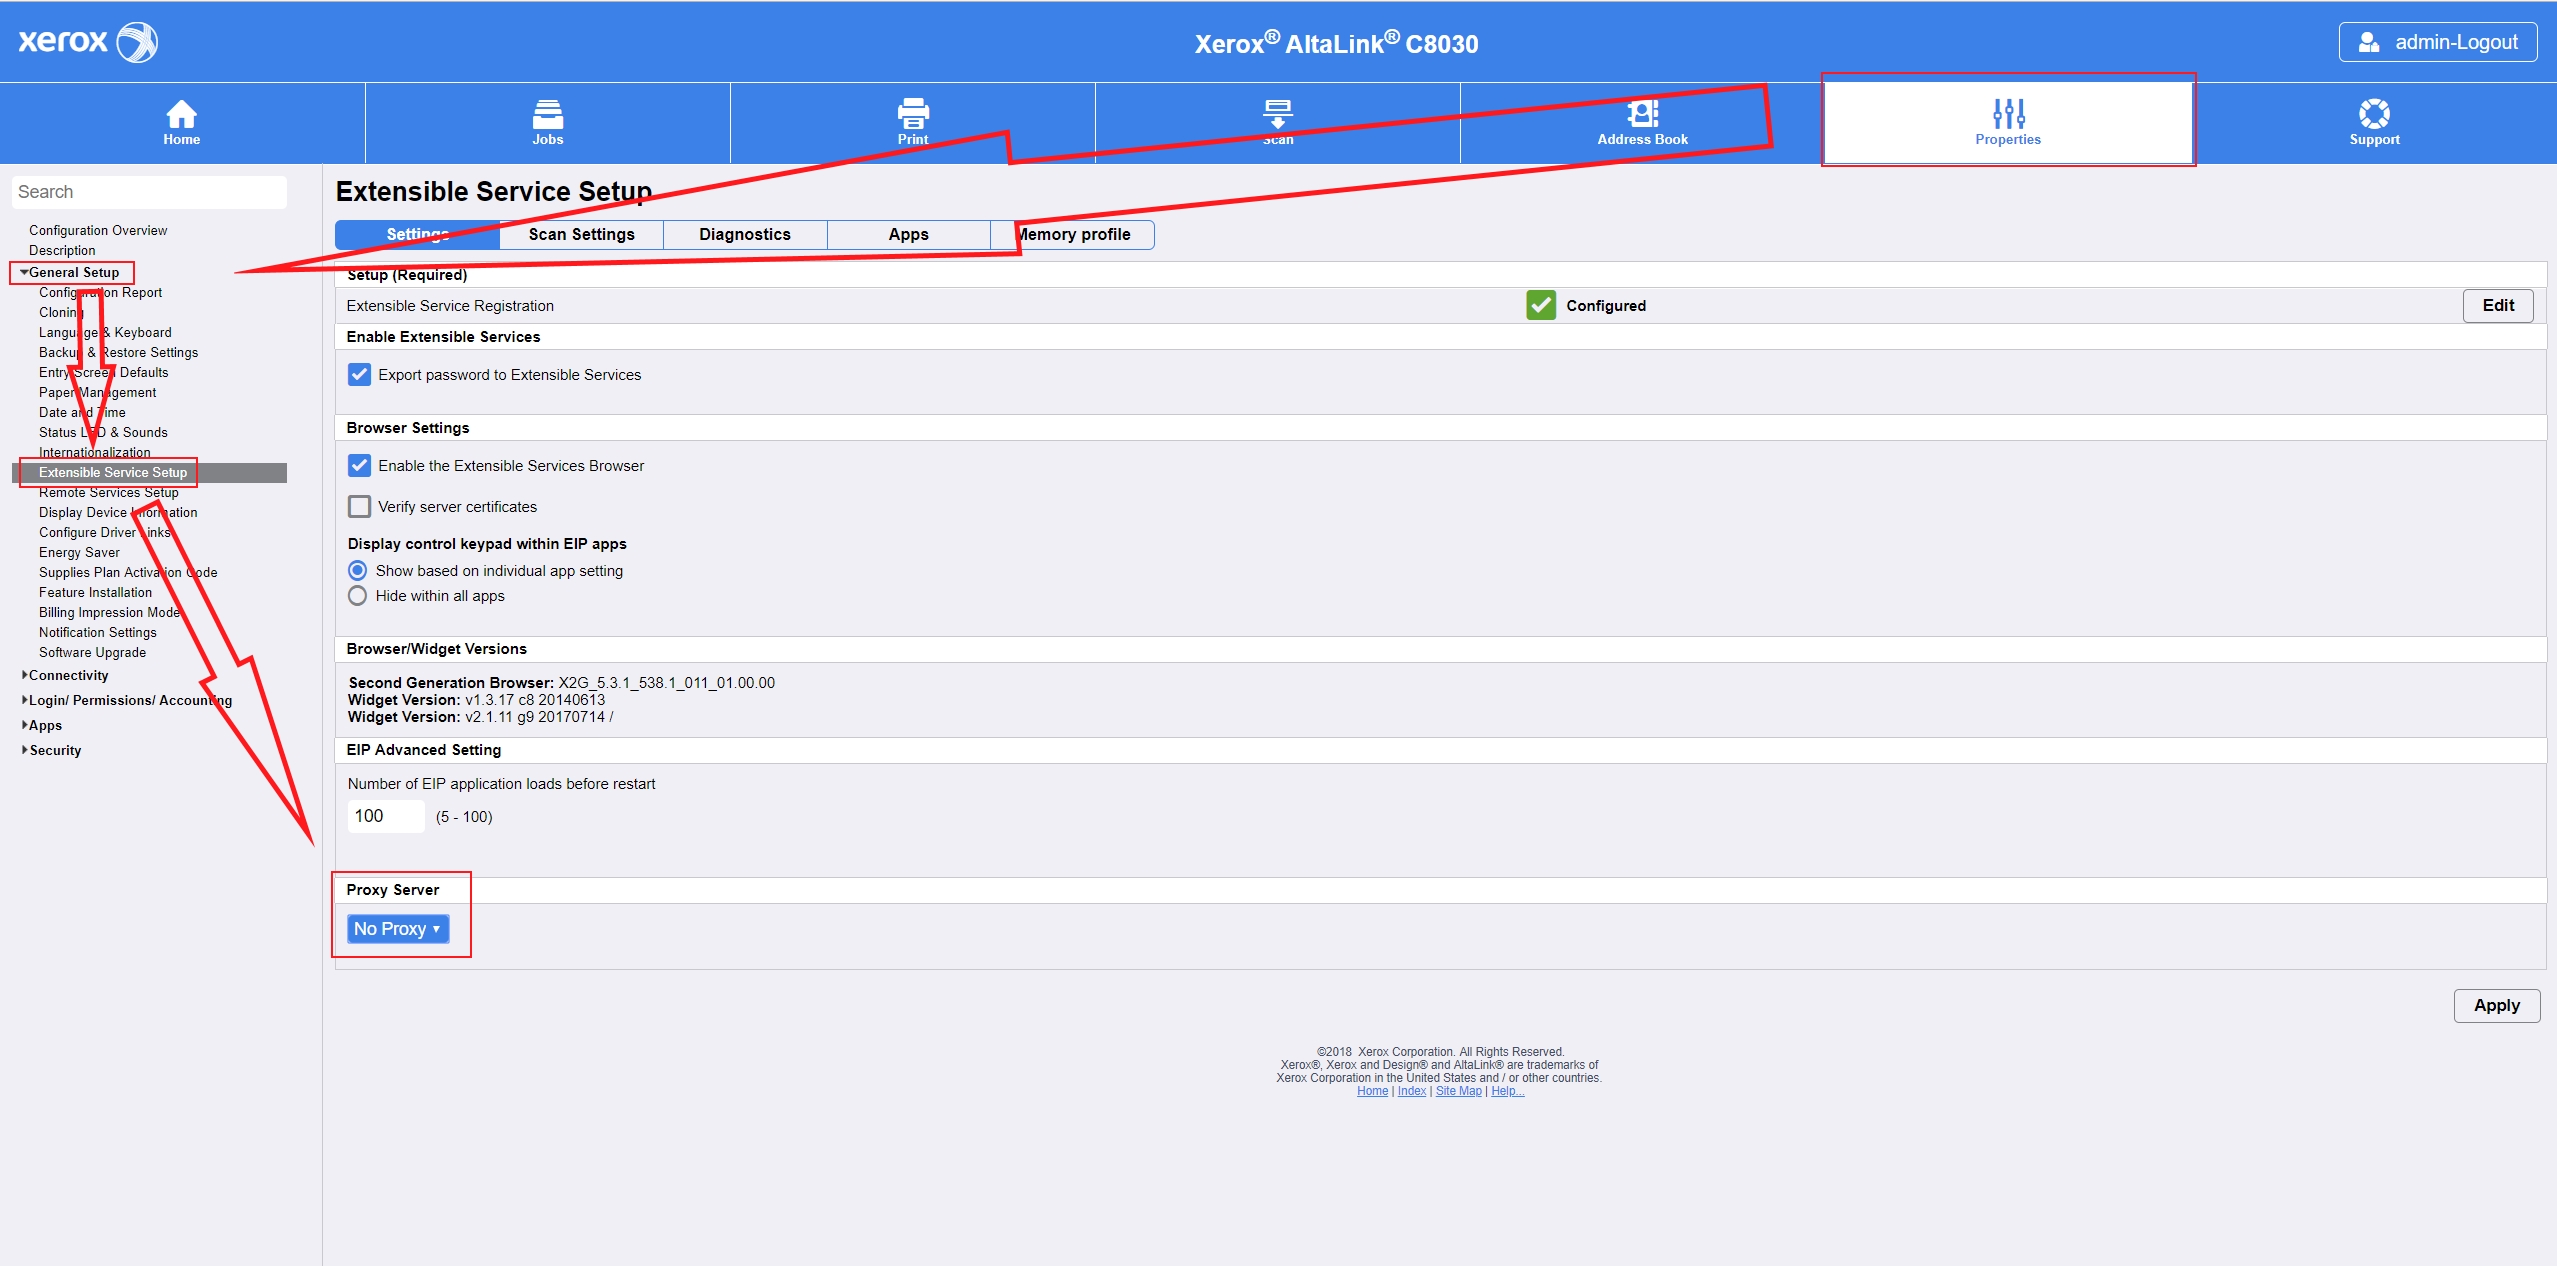The height and width of the screenshot is (1266, 2557).
Task: Click the Search field
Action: (x=148, y=191)
